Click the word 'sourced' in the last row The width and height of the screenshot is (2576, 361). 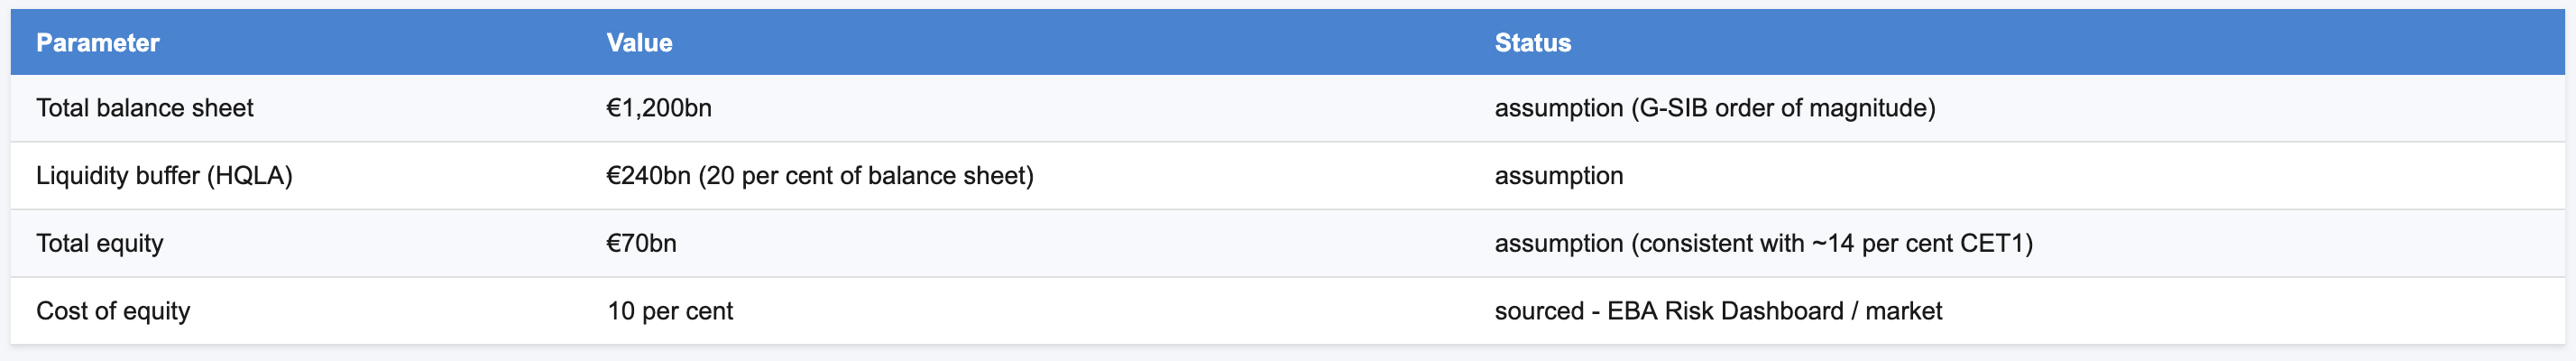(1539, 312)
